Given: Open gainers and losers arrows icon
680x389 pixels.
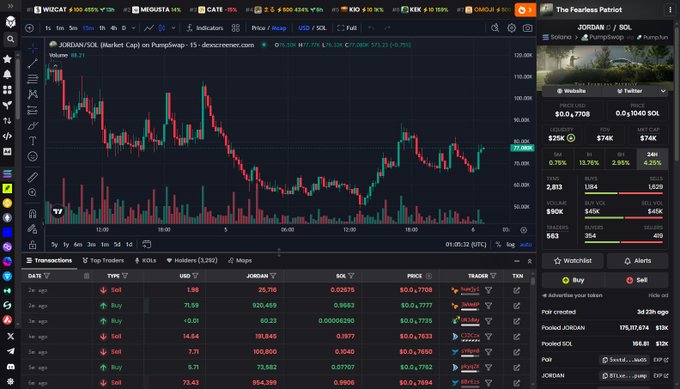Looking at the screenshot, I should (x=7, y=121).
